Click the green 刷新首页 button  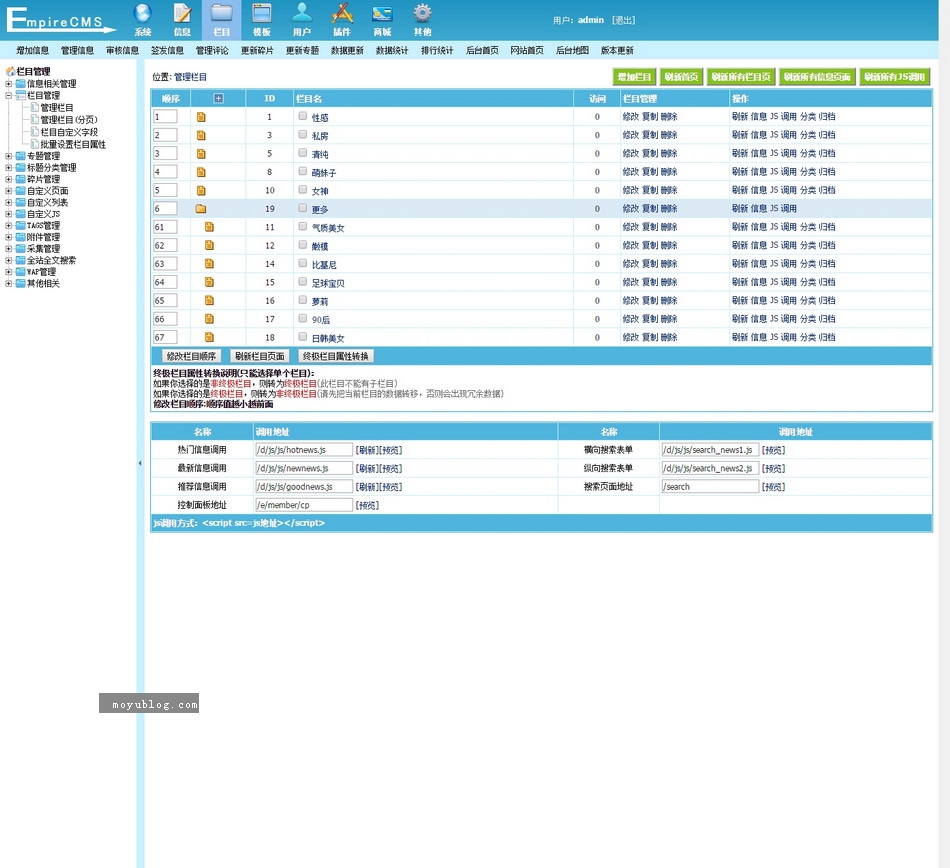click(681, 77)
